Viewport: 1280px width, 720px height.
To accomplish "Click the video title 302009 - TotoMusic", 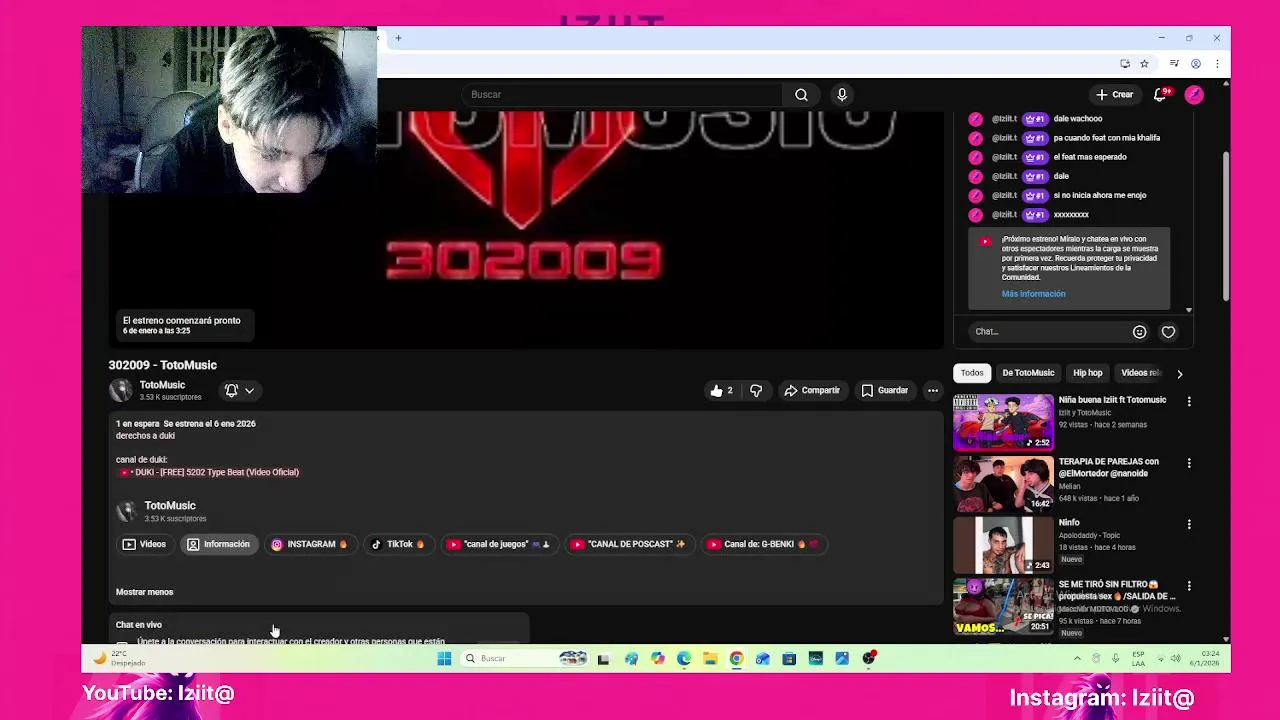I will [x=162, y=365].
